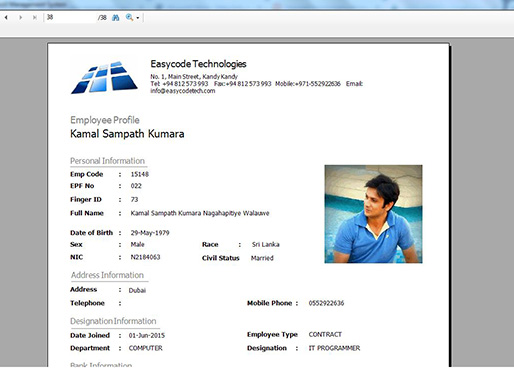Image resolution: width=514 pixels, height=368 pixels.
Task: Click the Personal Information section header
Action: pos(107,161)
